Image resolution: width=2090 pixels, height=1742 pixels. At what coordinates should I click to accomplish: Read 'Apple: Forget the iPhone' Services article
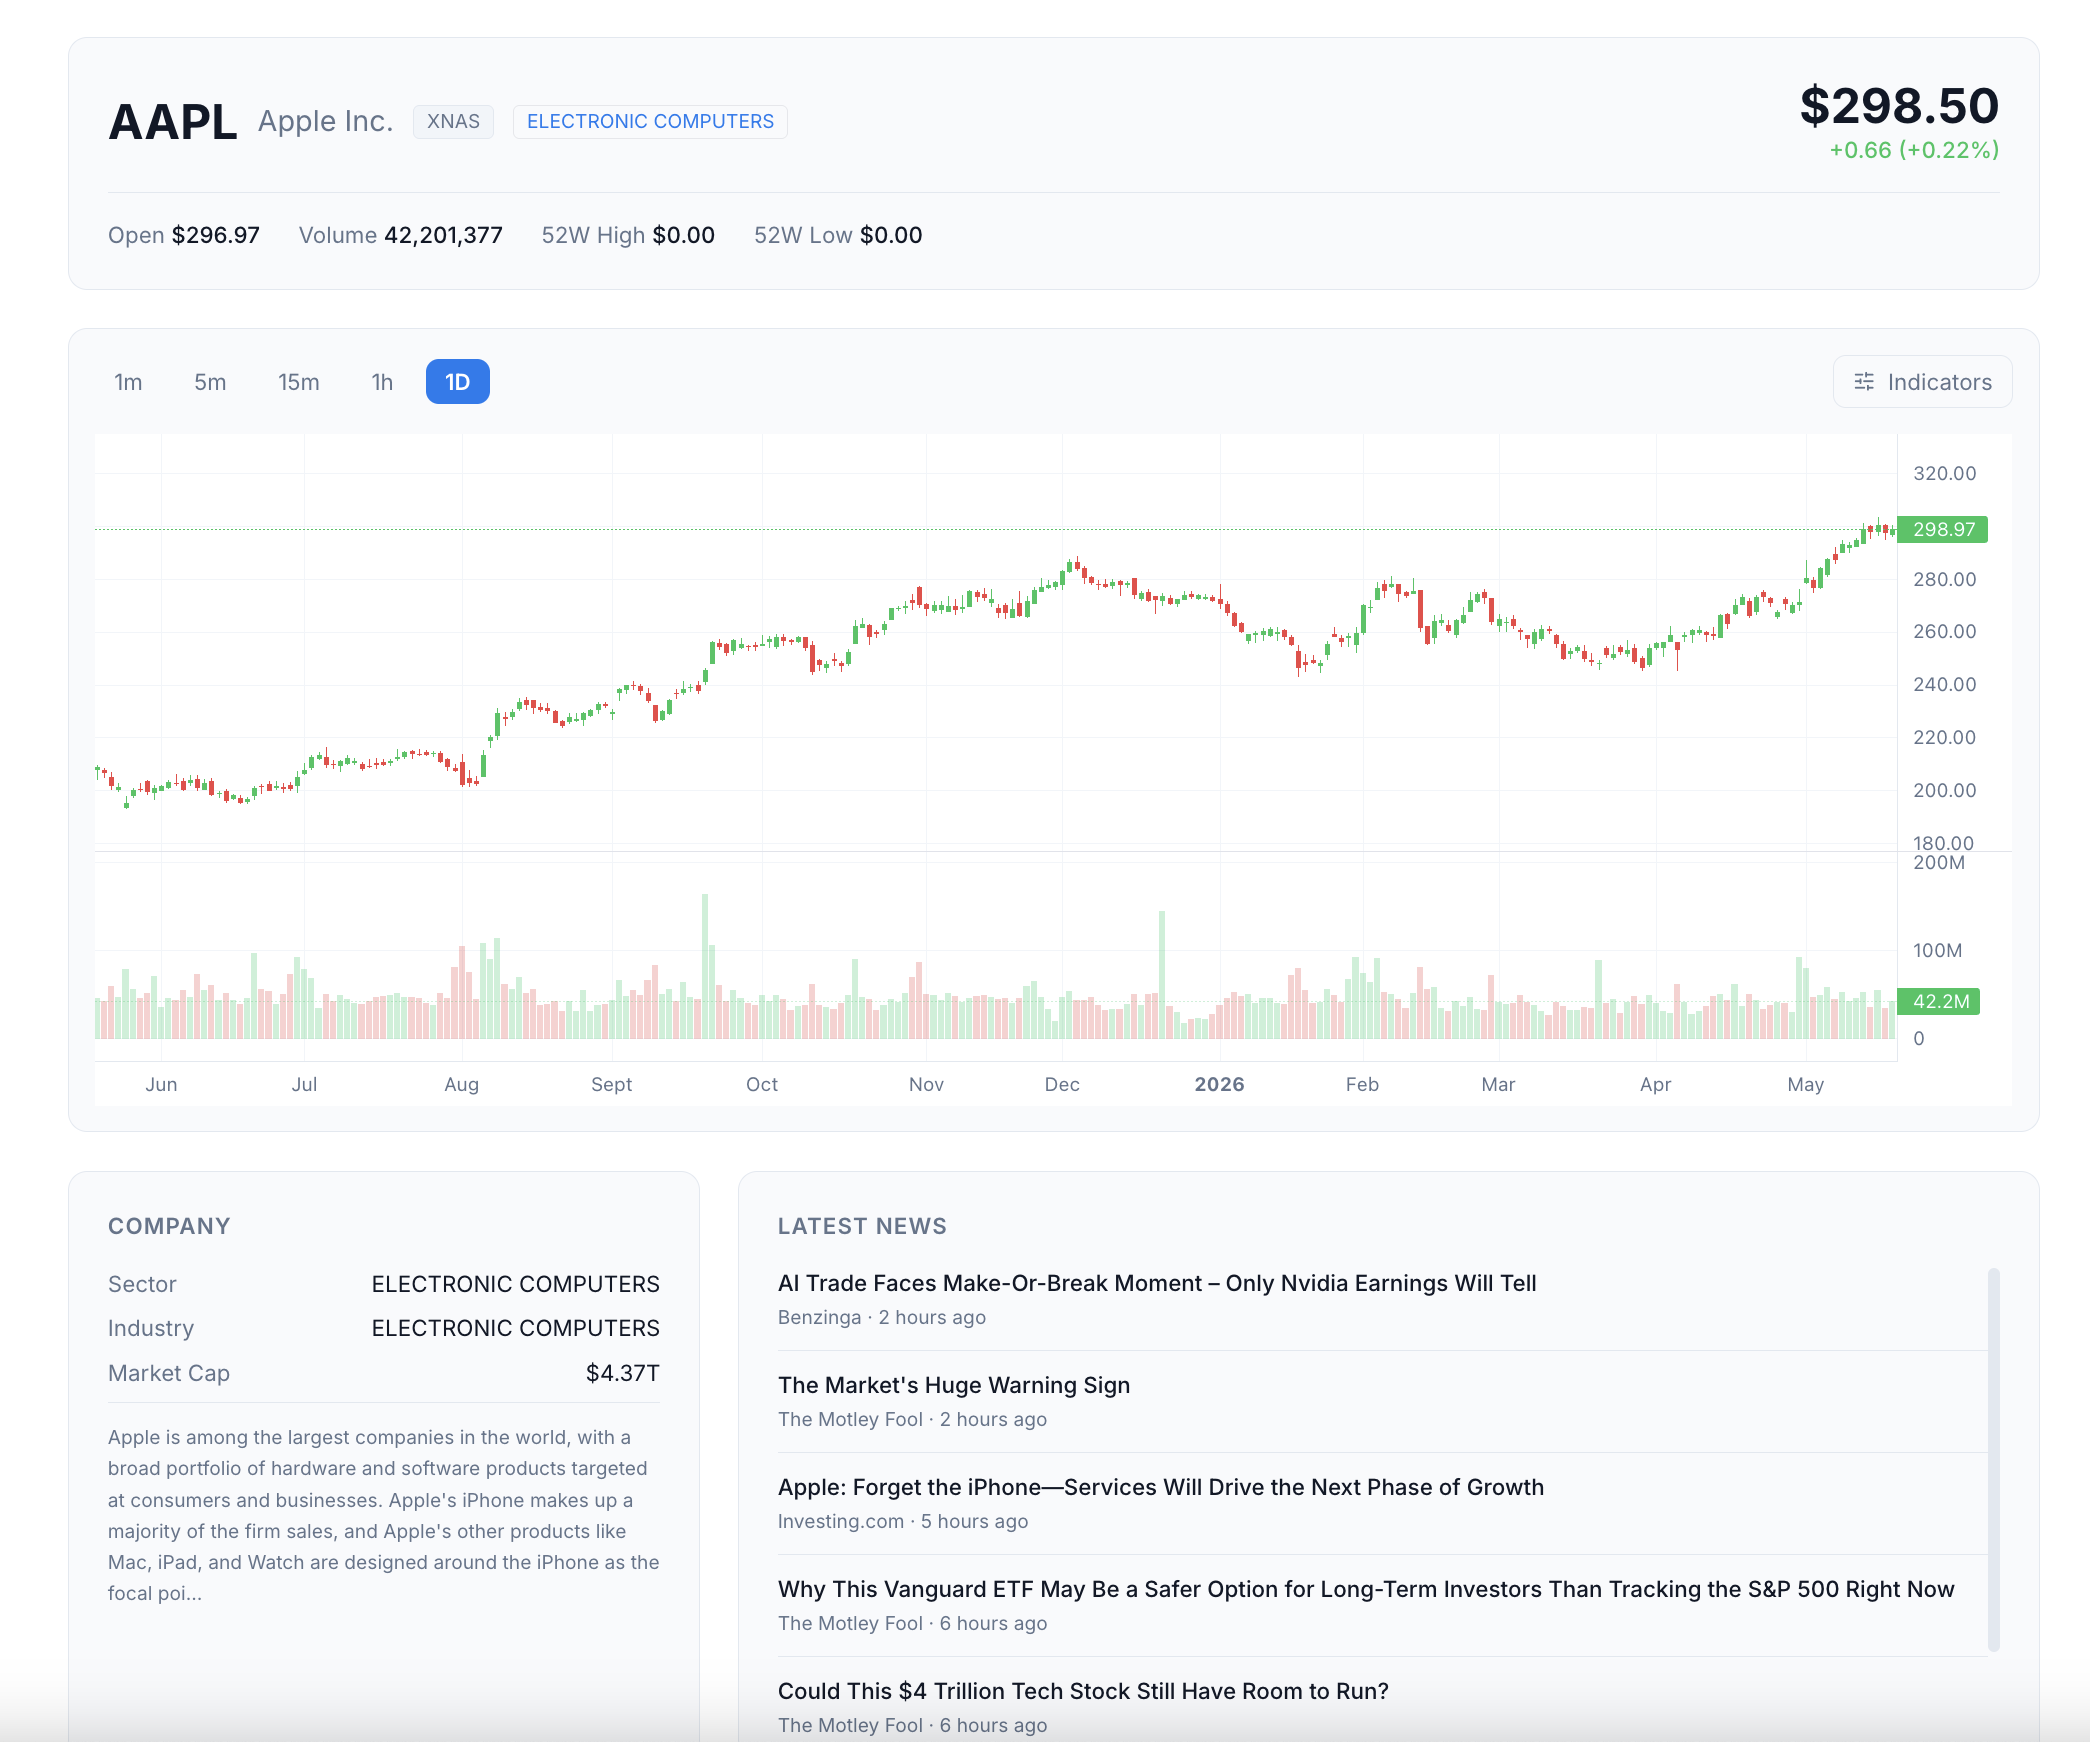pyautogui.click(x=1161, y=1487)
